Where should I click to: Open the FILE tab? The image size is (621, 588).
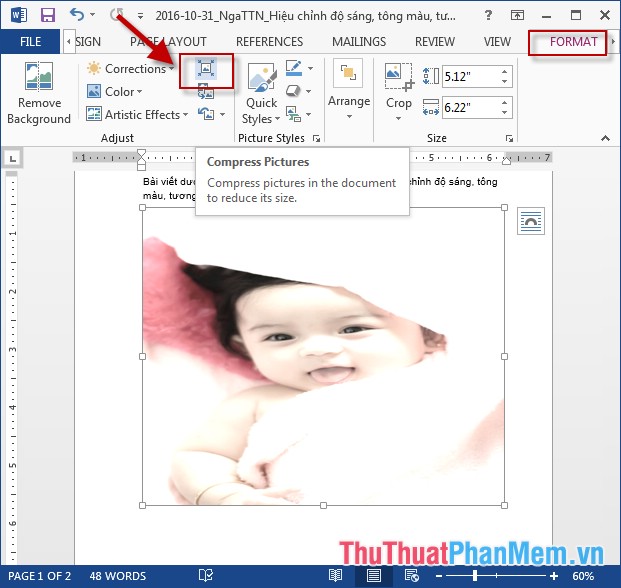click(x=30, y=42)
